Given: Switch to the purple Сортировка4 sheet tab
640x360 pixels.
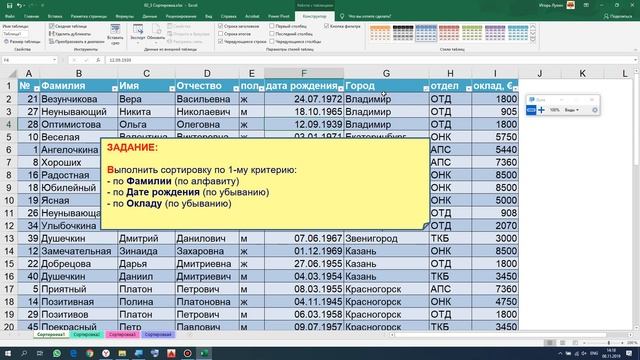Looking at the screenshot, I should coord(158,335).
